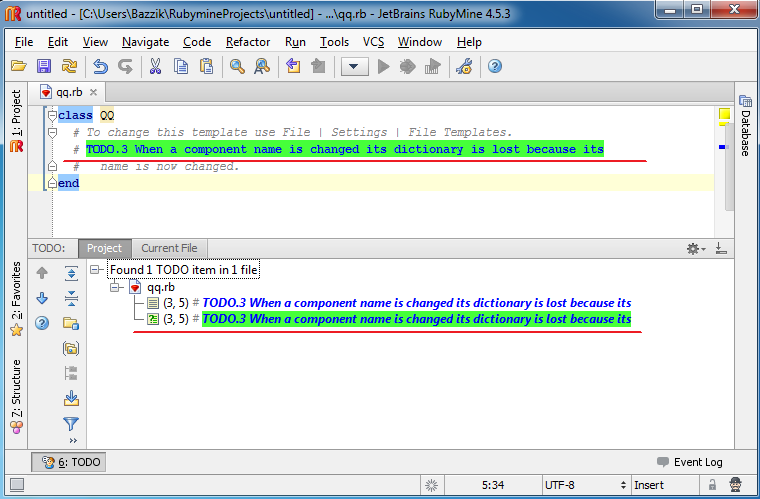Screen dimensions: 760x499
Task: Navigate forward with the gray forward icon
Action: 318,65
